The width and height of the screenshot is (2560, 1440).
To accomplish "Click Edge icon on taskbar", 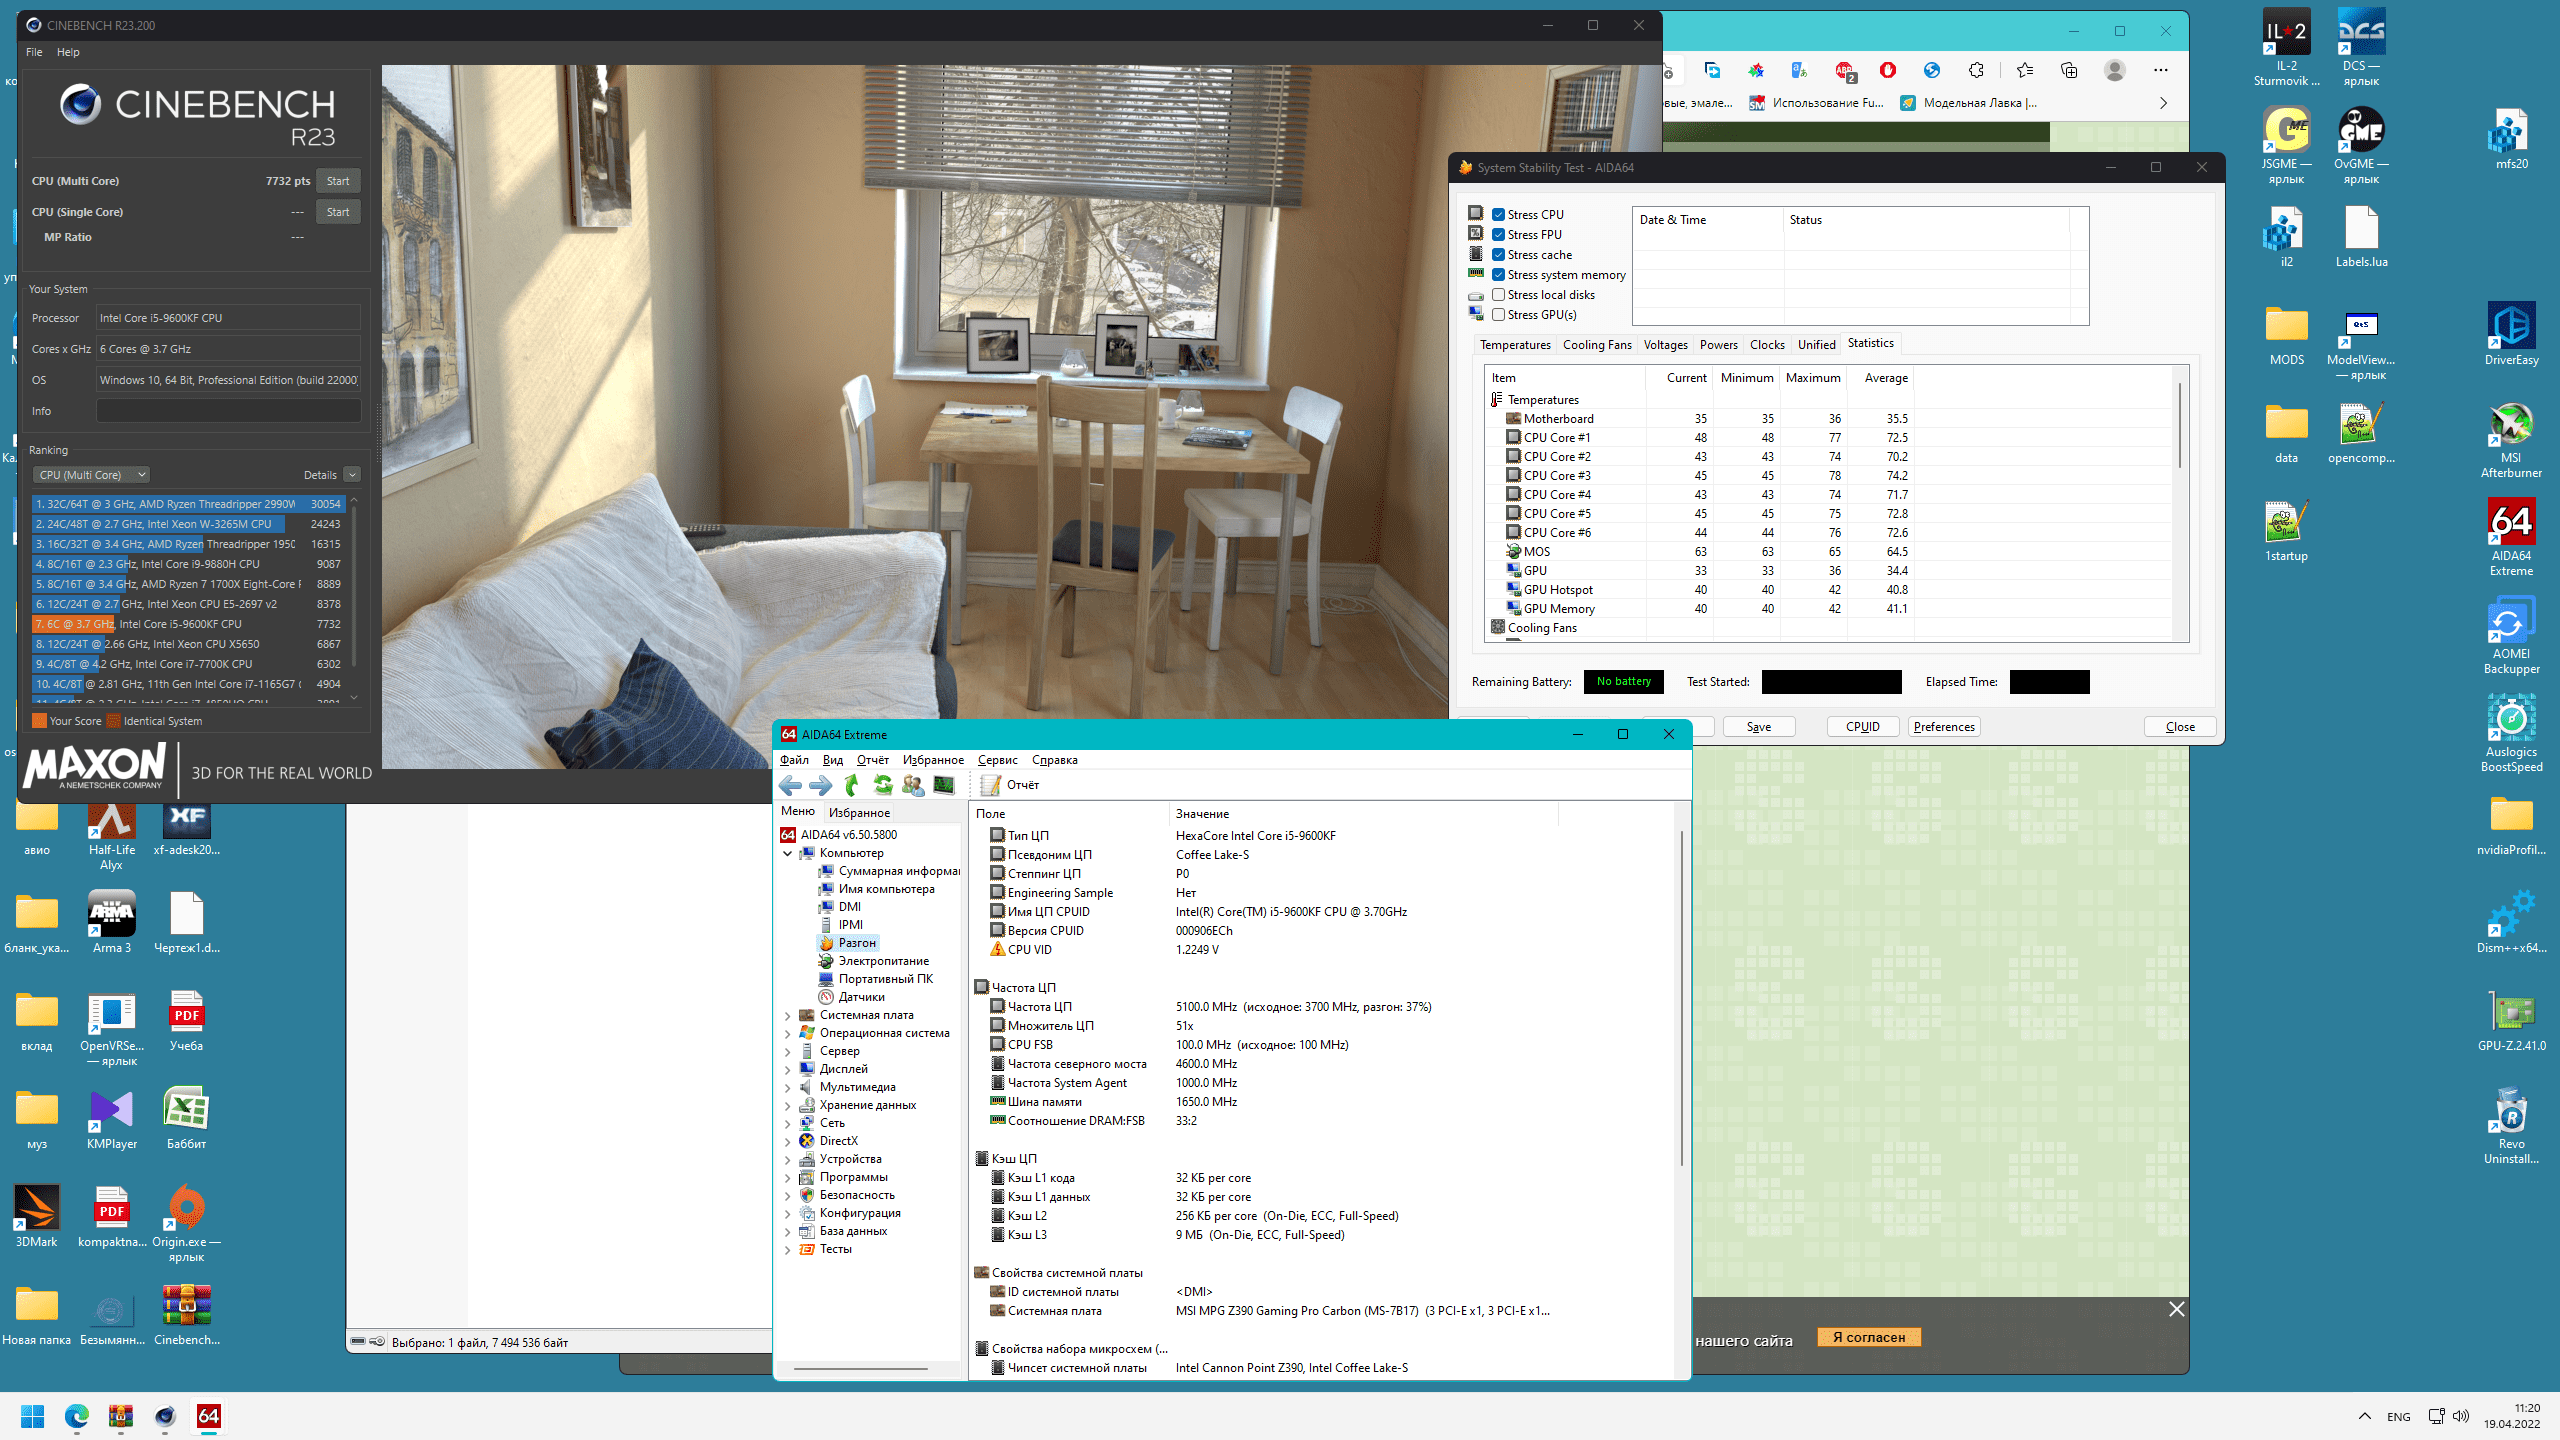I will click(x=77, y=1416).
